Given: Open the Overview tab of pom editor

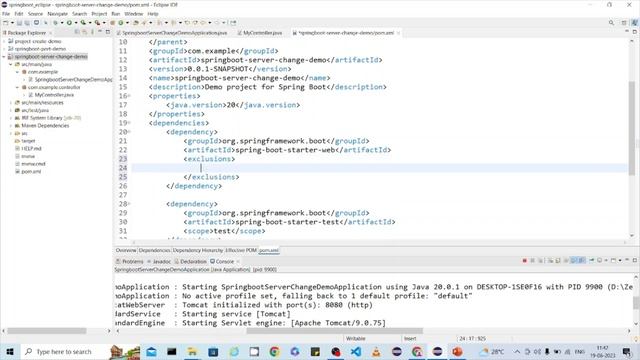Looking at the screenshot, I should (x=126, y=250).
